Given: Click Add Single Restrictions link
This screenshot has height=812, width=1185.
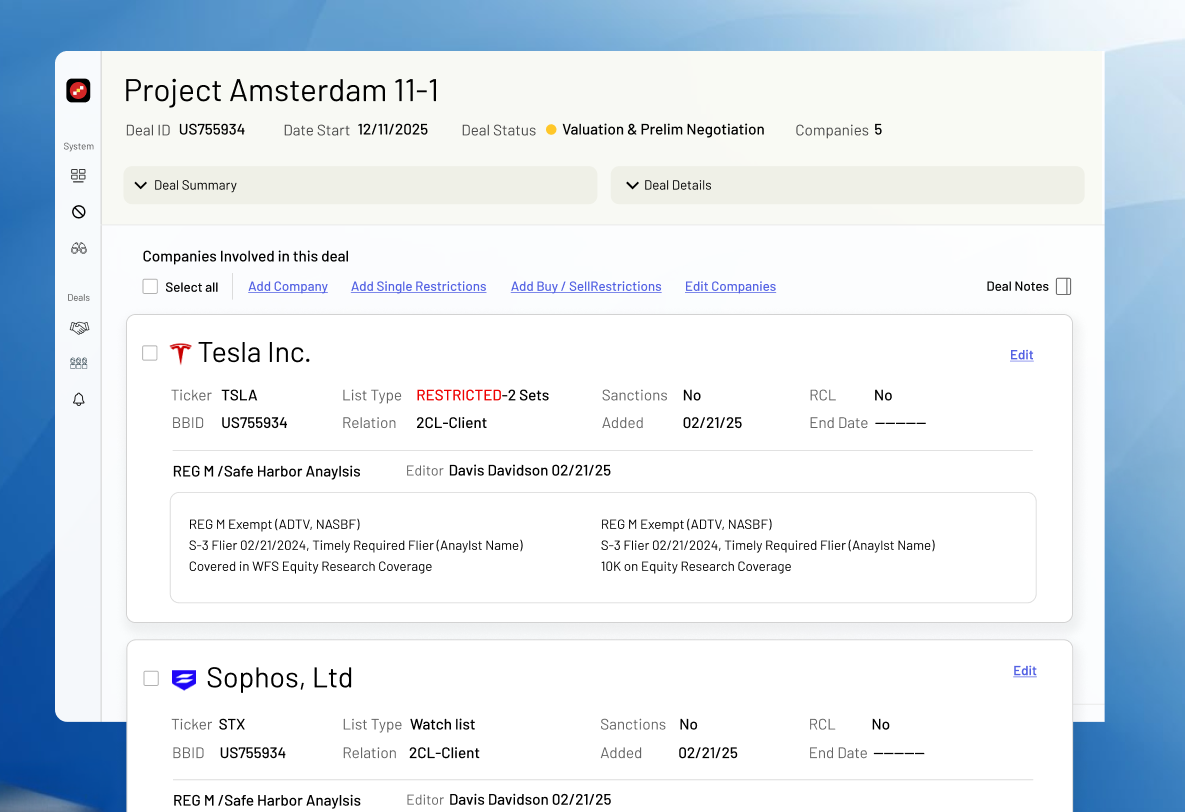Looking at the screenshot, I should pos(419,287).
